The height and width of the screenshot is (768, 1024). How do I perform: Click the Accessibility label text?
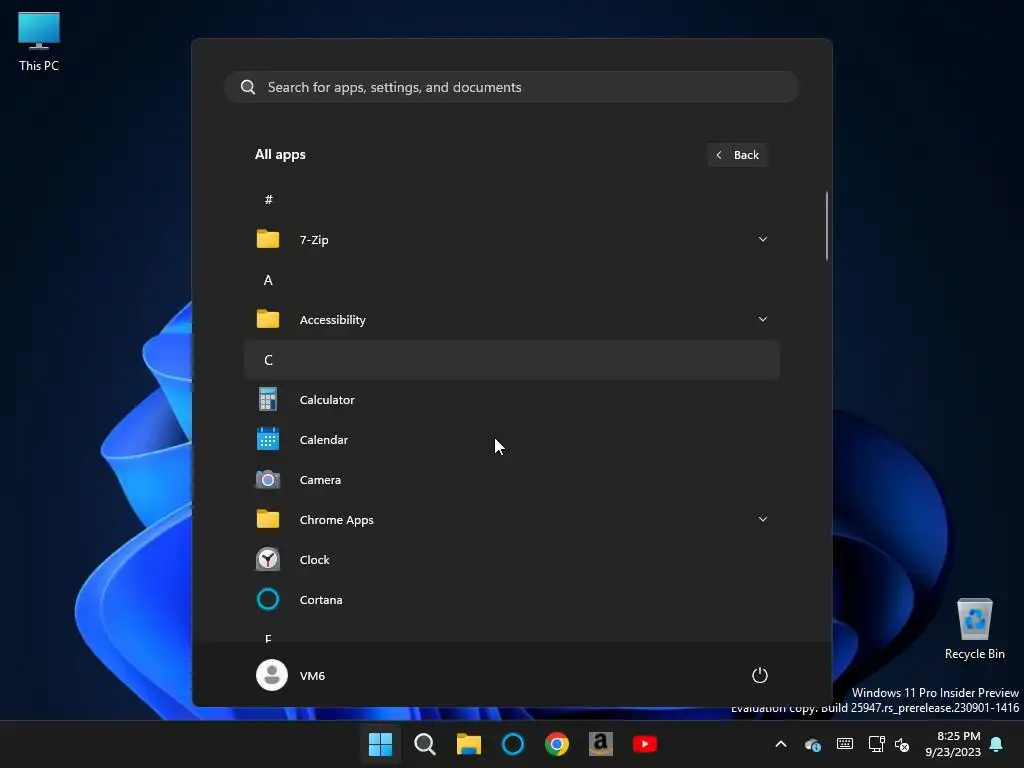[x=332, y=320]
